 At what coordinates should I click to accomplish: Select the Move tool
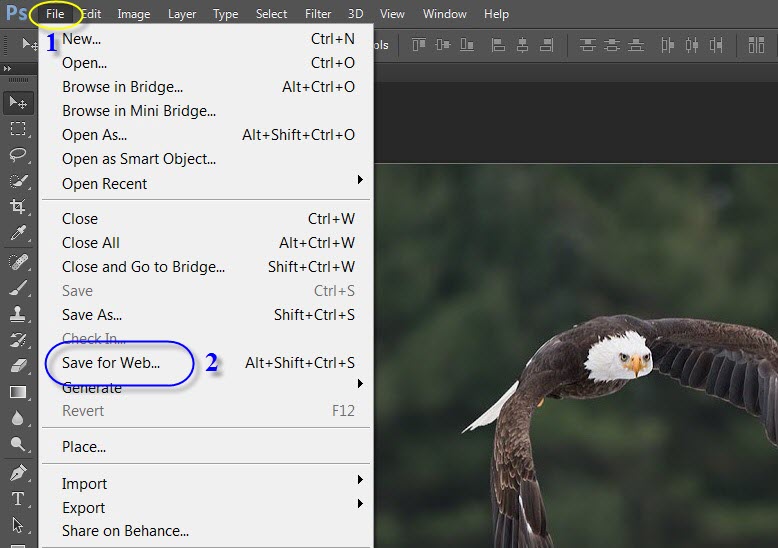pyautogui.click(x=18, y=102)
